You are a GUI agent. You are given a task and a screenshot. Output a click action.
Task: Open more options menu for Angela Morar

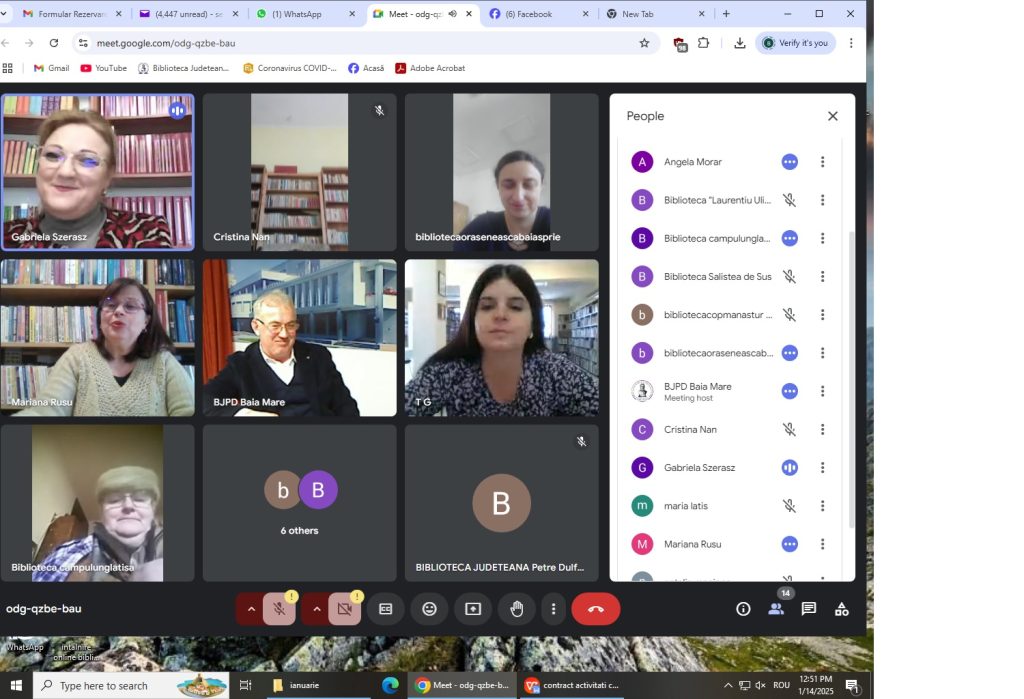tap(823, 162)
